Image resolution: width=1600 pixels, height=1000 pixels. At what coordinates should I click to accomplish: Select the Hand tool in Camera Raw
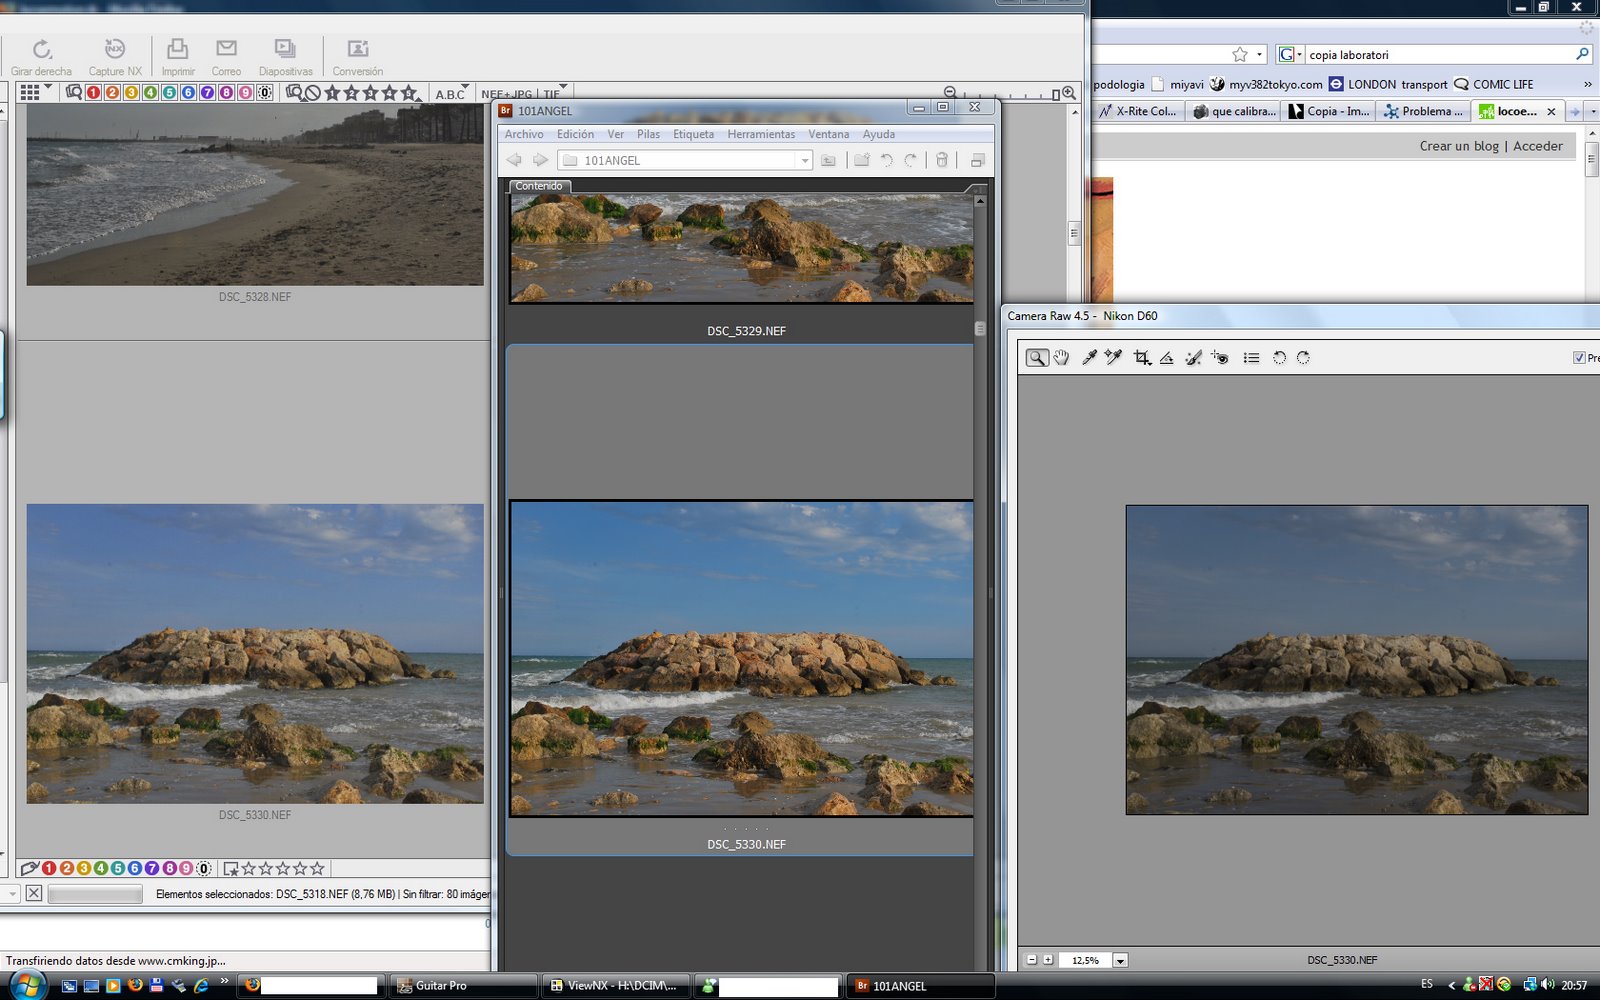[1061, 358]
